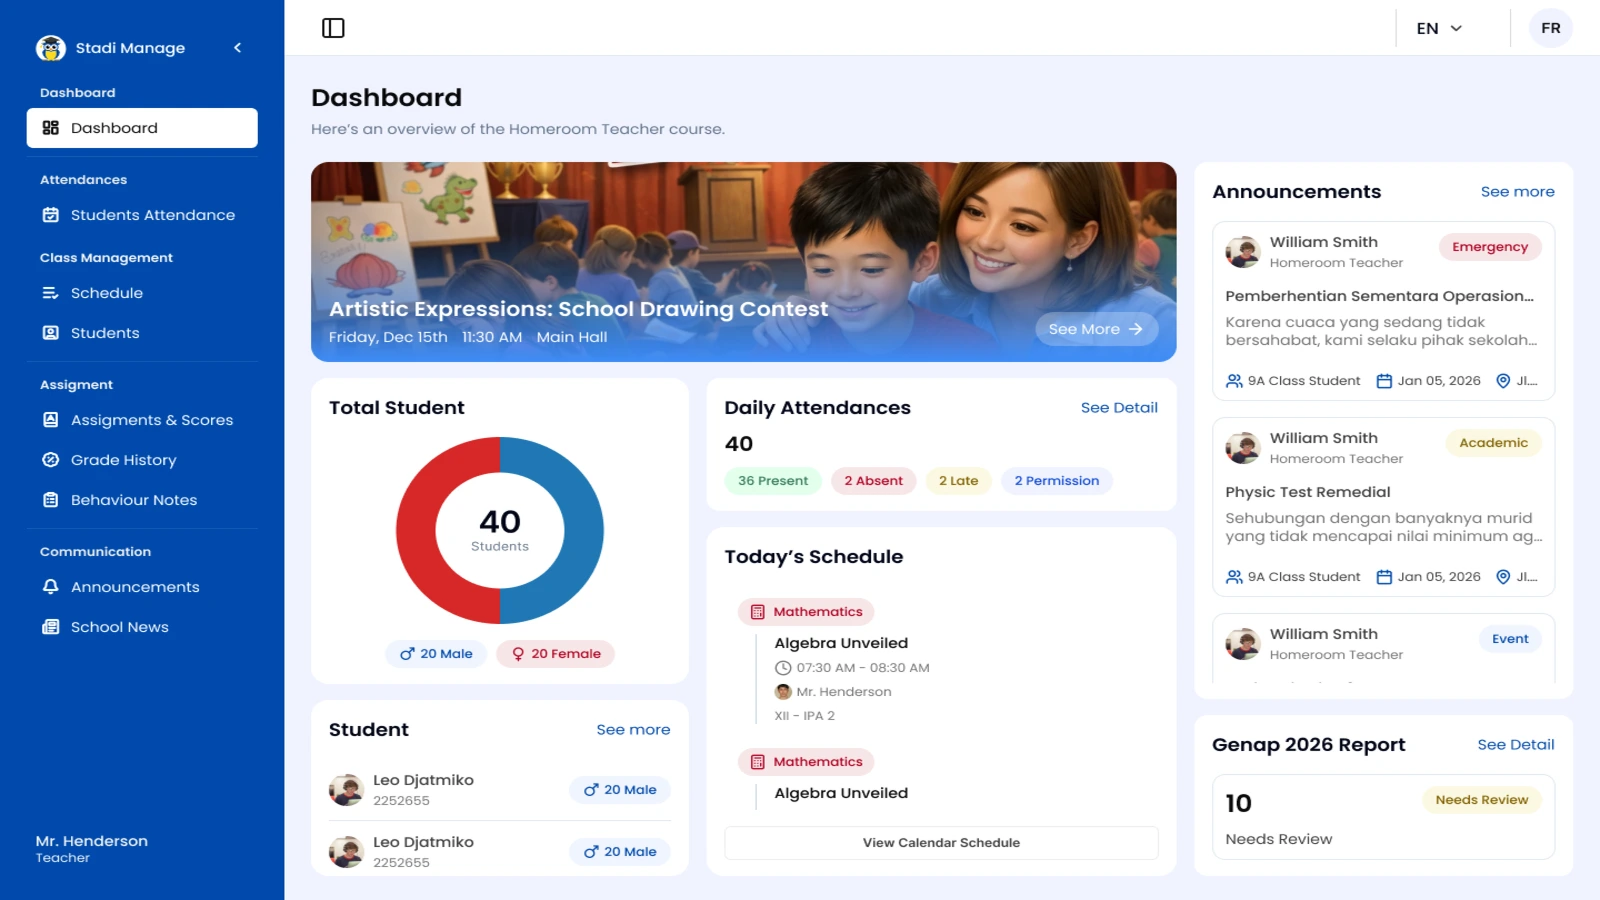Click calendar icon in Physic Test Remedial card
Screen dimensions: 1600x900
tap(1384, 577)
